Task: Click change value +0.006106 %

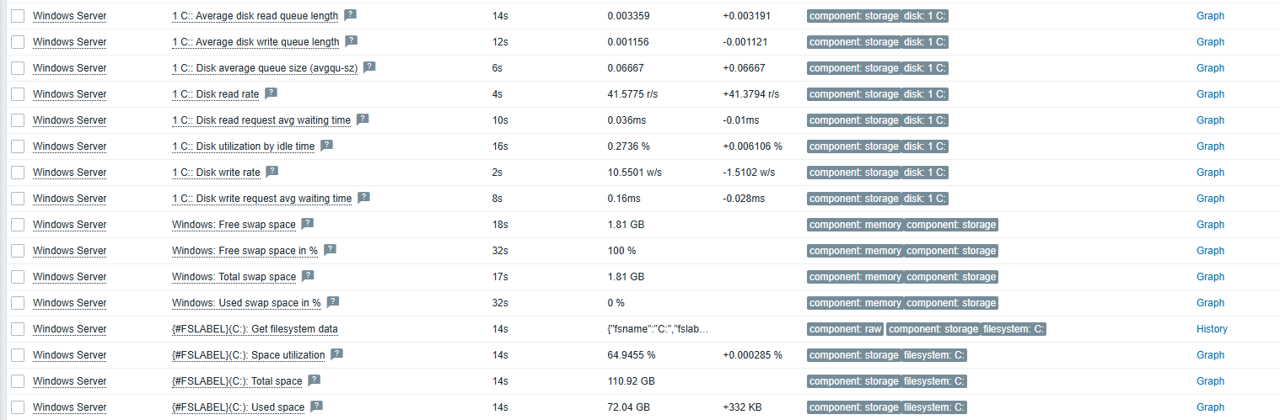Action: click(x=753, y=146)
